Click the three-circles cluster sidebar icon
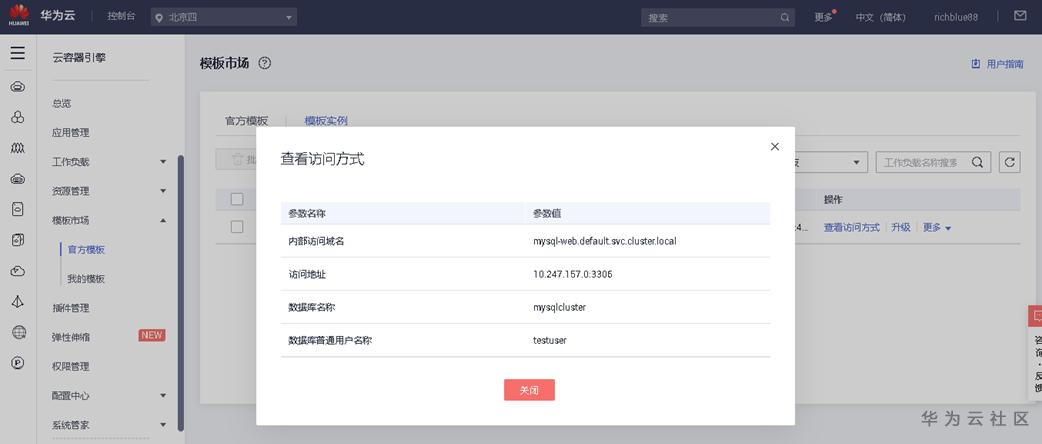 18,118
